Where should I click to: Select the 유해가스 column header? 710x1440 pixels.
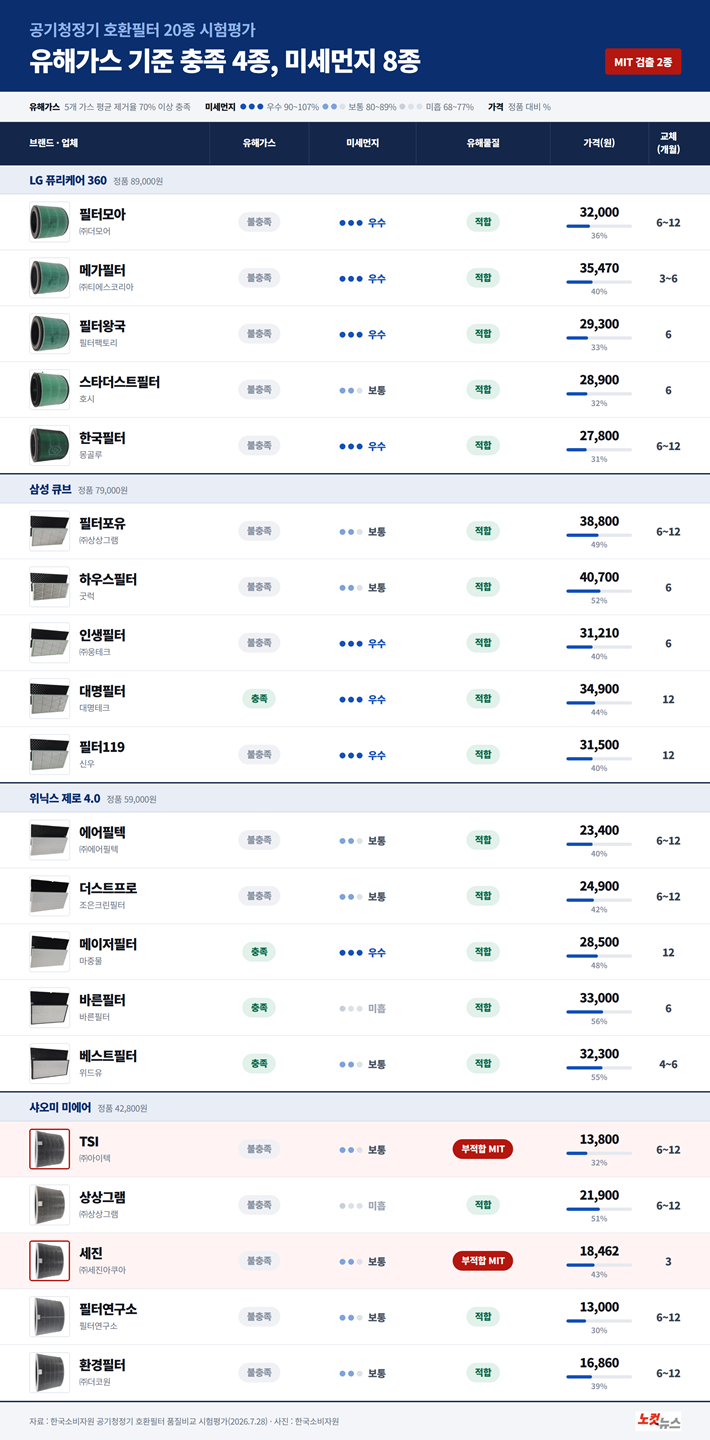point(259,143)
